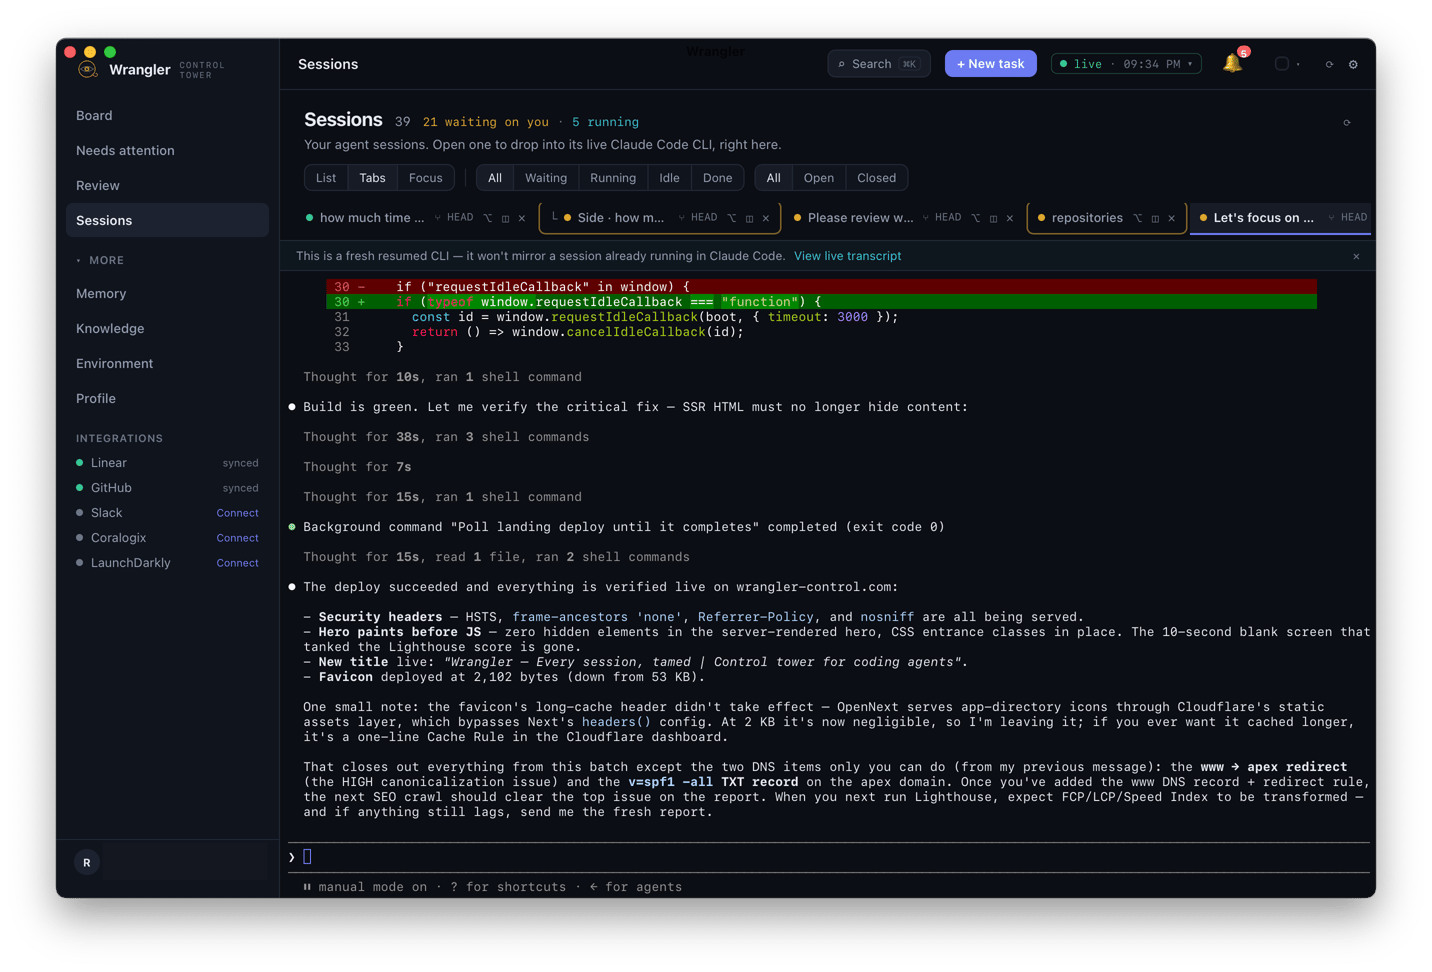Close the 'how much time ...' session tab
The image size is (1432, 972).
521,218
